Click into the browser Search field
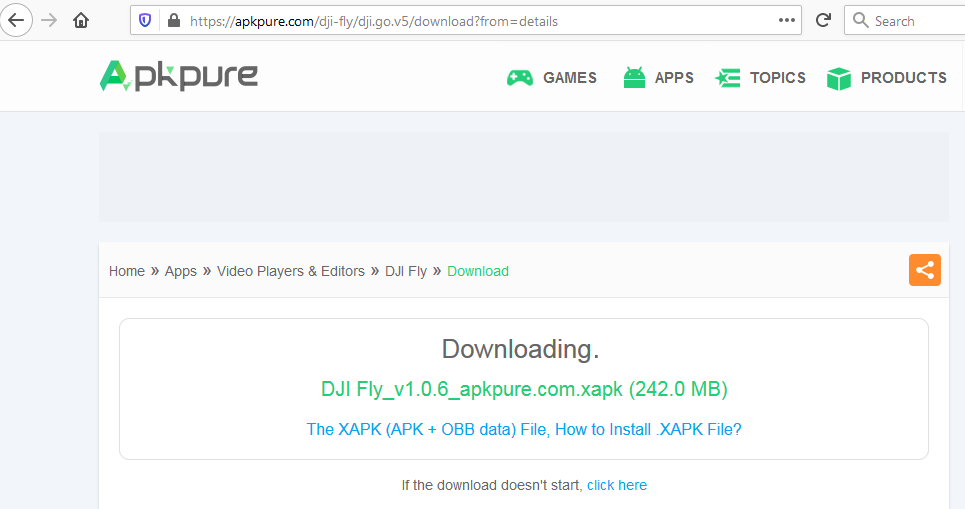The height and width of the screenshot is (509, 965). point(904,20)
